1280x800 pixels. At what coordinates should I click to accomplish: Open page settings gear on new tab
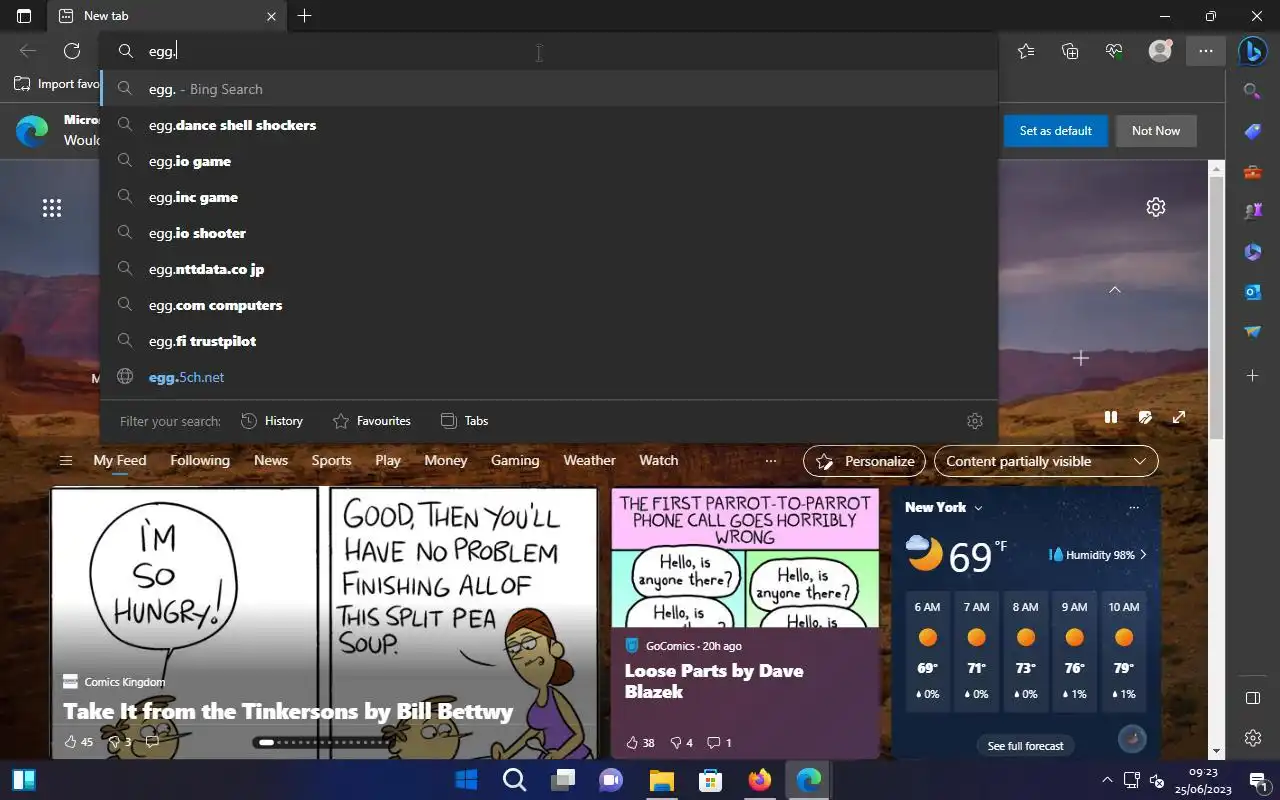point(1156,207)
